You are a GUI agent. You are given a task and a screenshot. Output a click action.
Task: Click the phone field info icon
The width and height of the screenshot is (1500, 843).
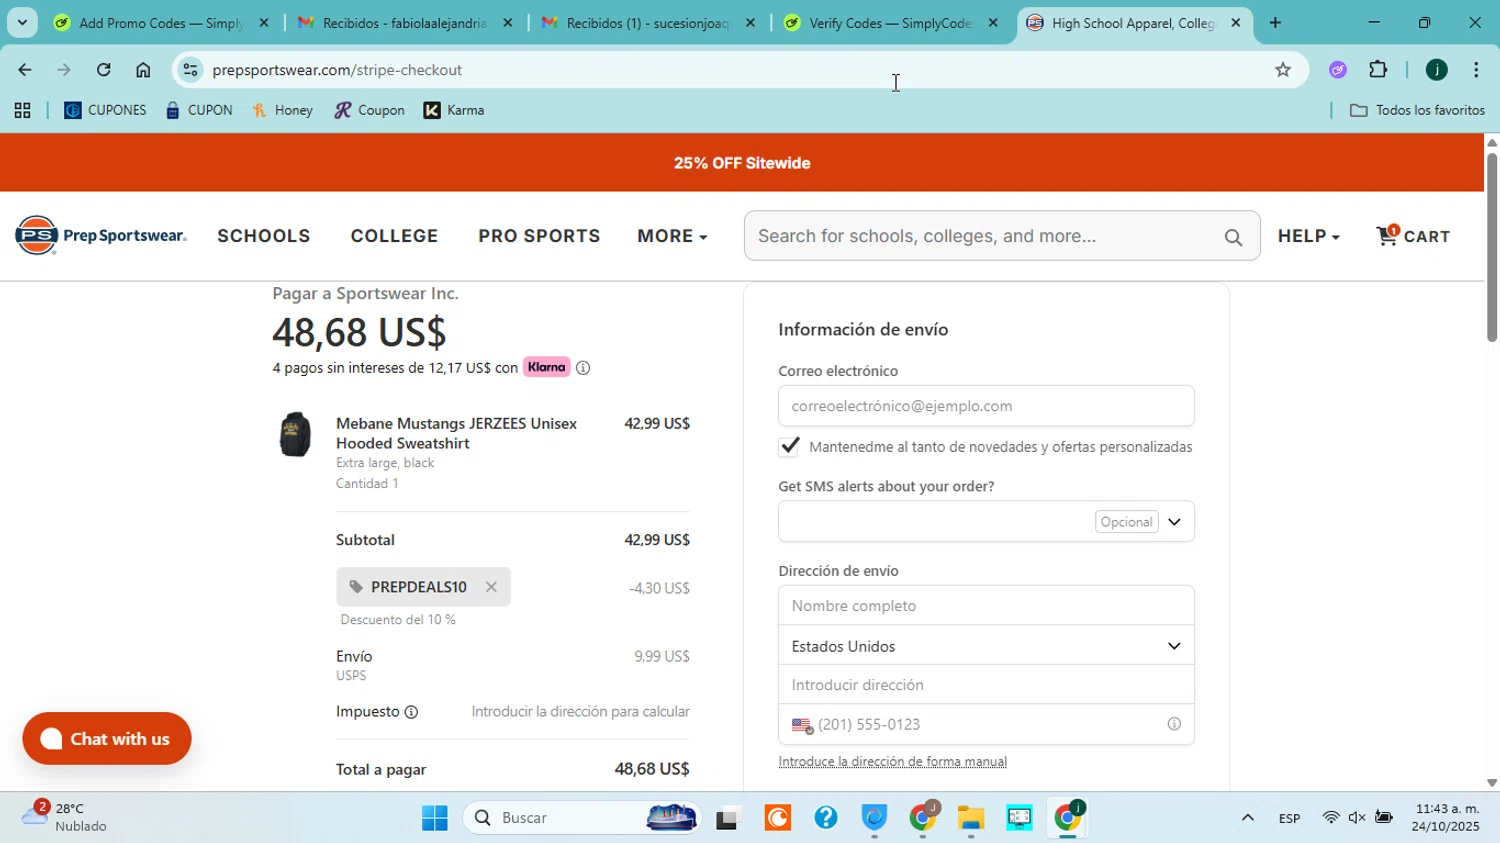click(1174, 724)
